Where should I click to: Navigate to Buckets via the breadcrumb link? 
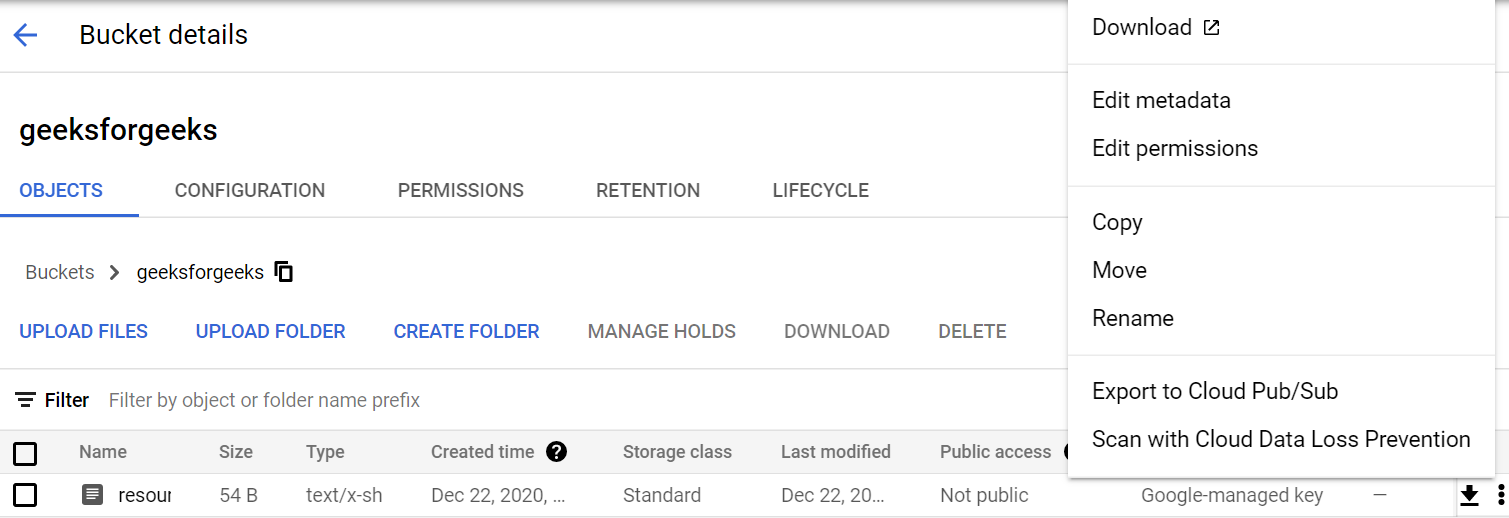(x=60, y=272)
